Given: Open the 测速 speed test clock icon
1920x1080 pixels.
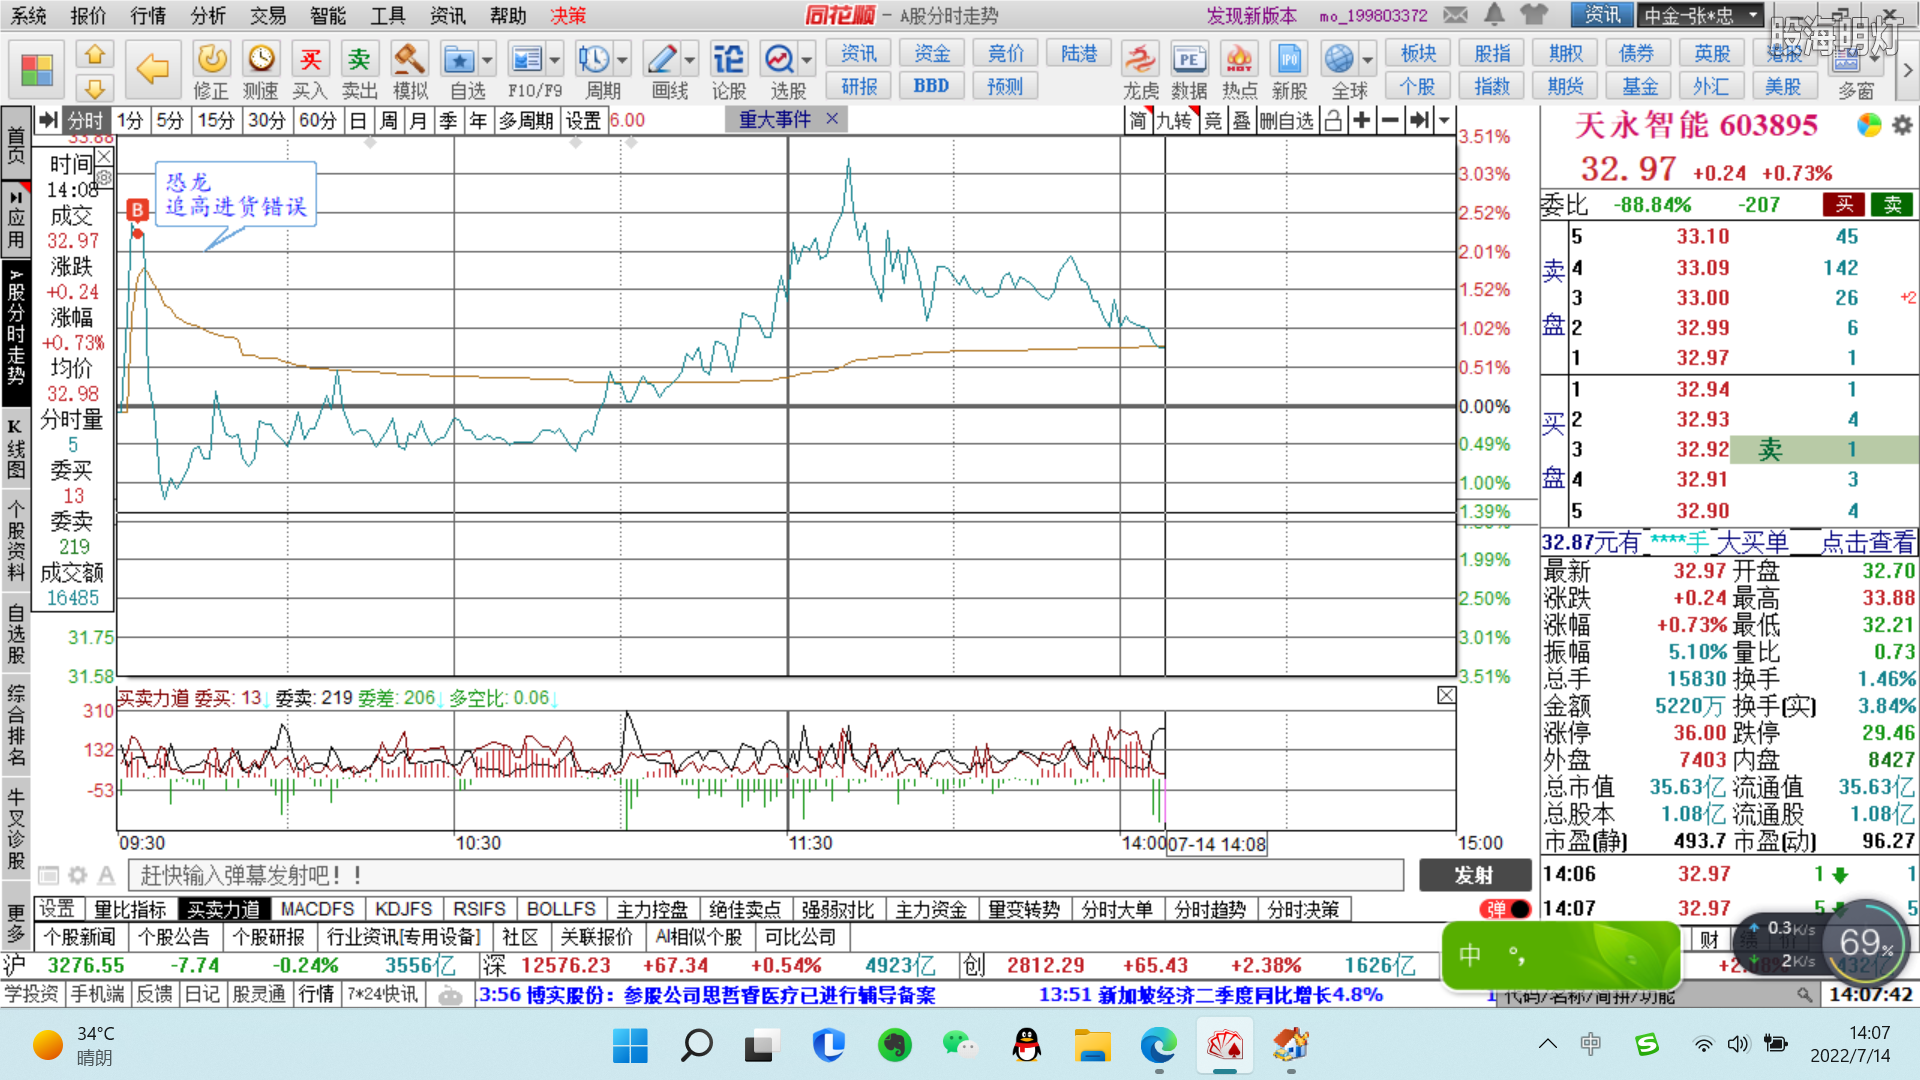Looking at the screenshot, I should coord(261,59).
